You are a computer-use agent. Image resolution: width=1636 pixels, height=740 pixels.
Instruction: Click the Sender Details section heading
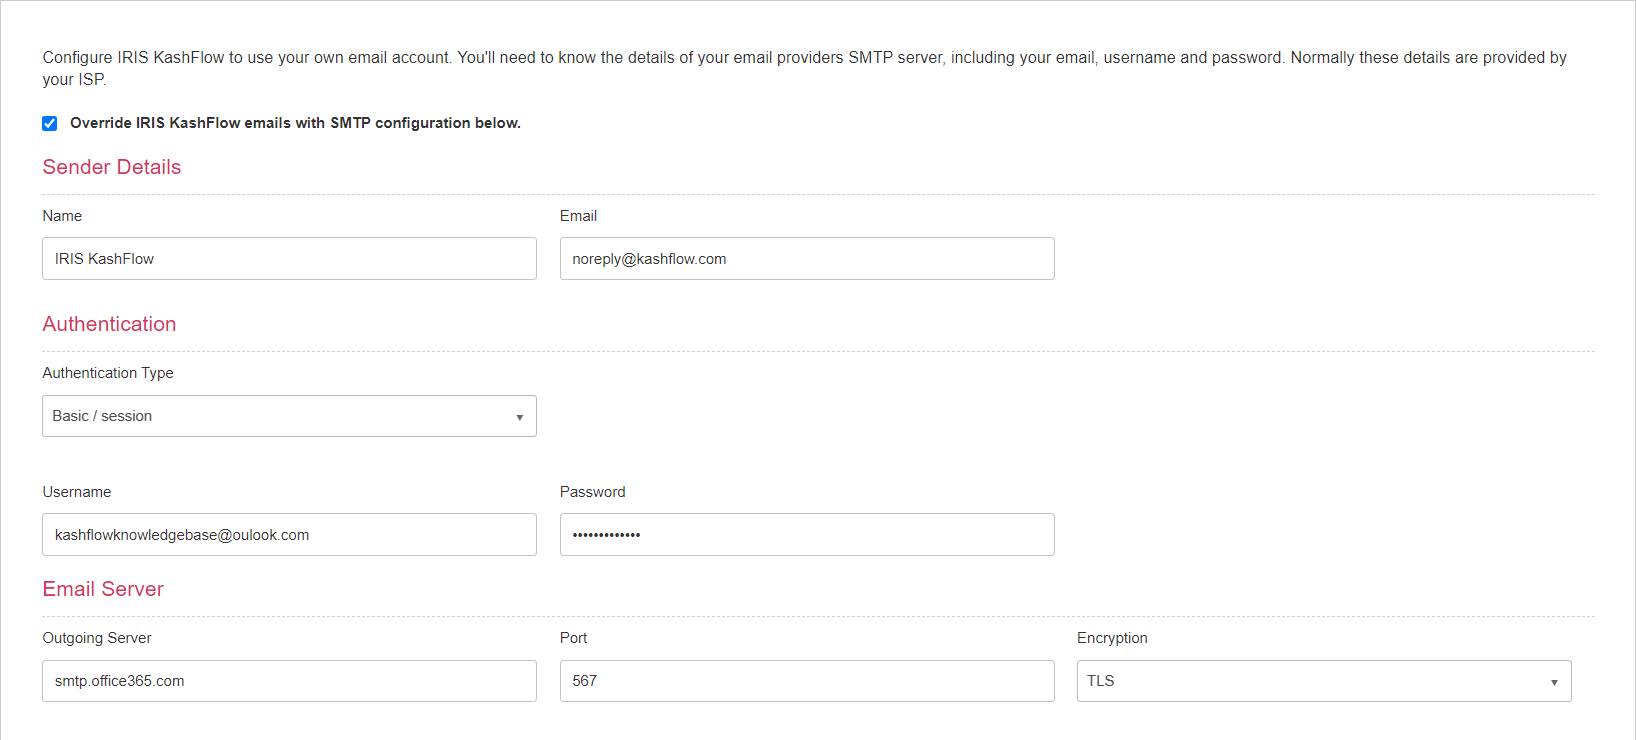click(x=112, y=167)
